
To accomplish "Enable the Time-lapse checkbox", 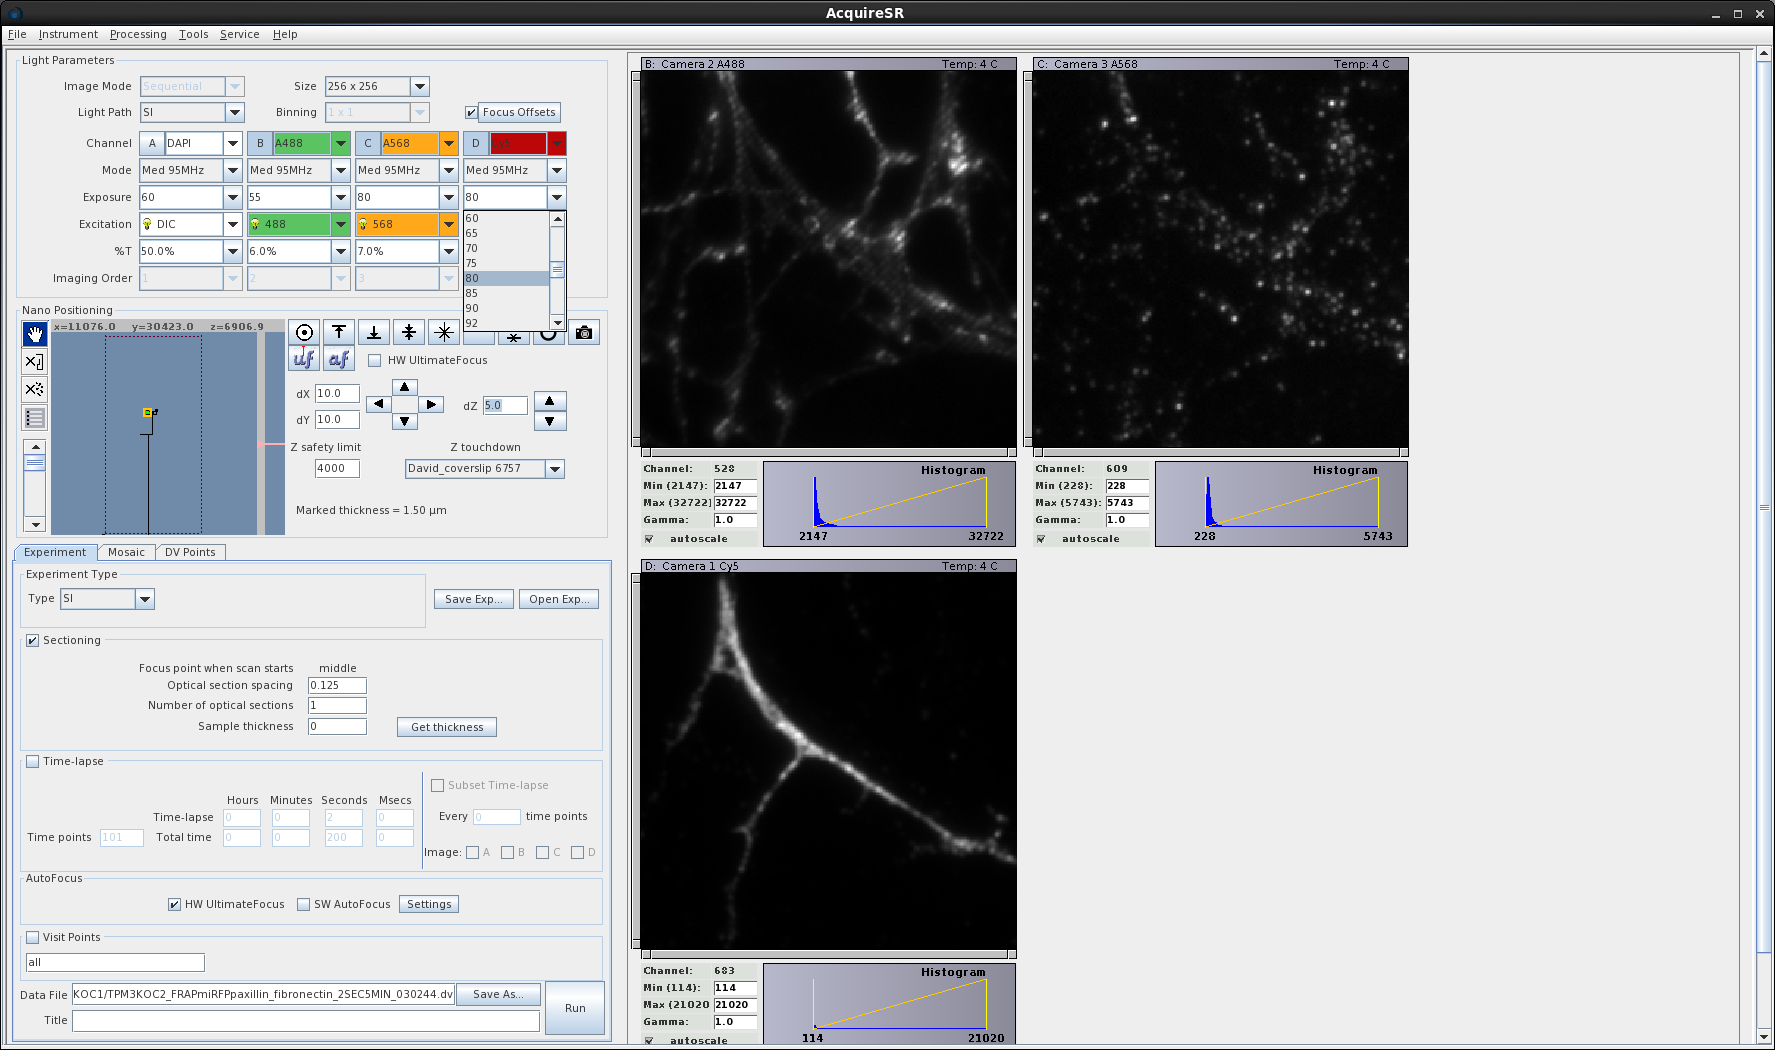I will [33, 761].
